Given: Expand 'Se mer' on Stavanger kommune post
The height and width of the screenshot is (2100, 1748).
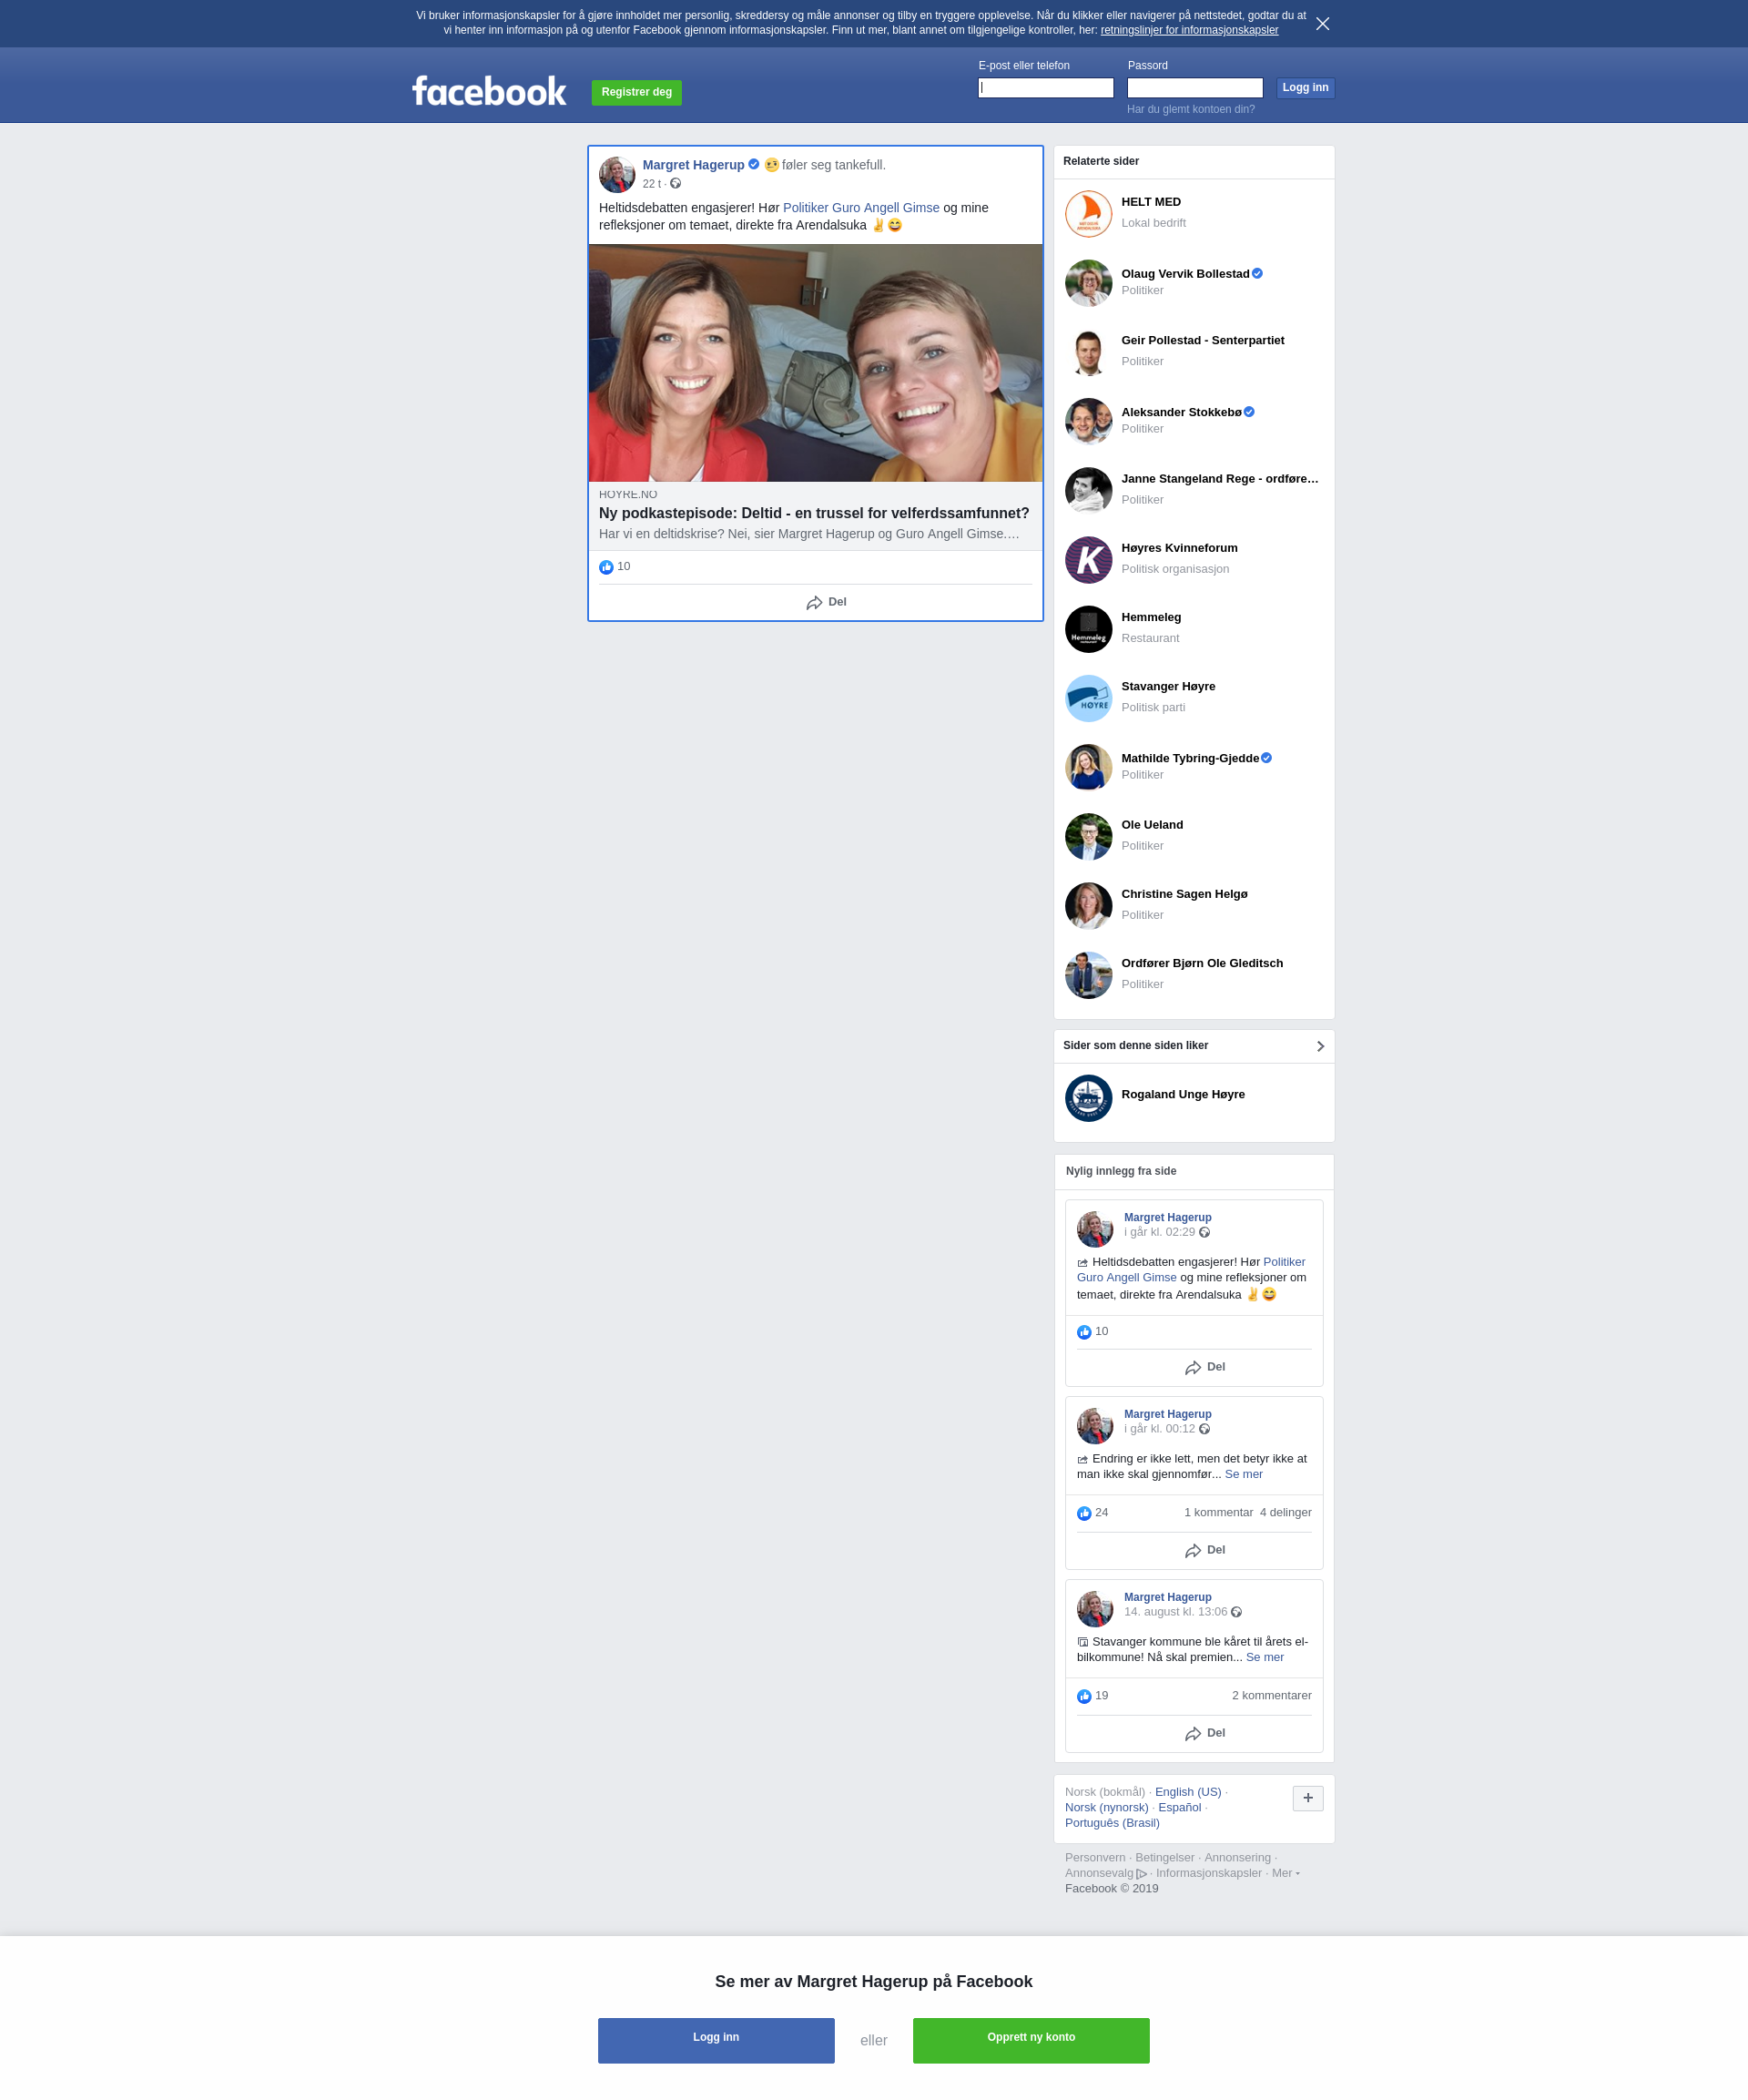Looking at the screenshot, I should [x=1264, y=1657].
